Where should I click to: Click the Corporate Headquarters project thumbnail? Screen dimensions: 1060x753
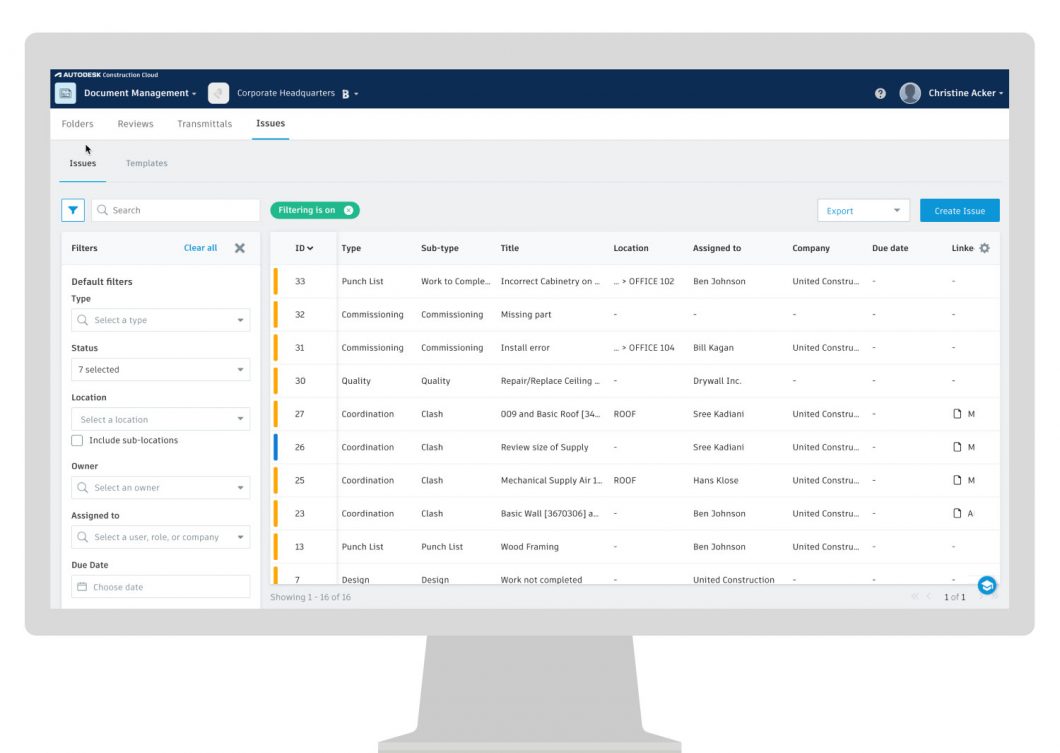pyautogui.click(x=218, y=93)
